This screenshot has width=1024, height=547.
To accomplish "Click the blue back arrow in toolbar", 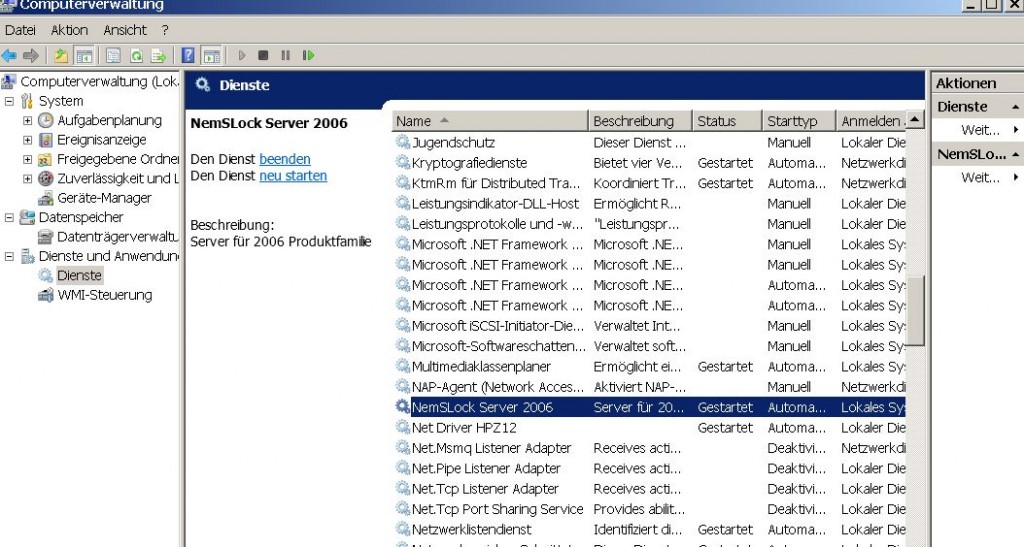I will [x=9, y=56].
